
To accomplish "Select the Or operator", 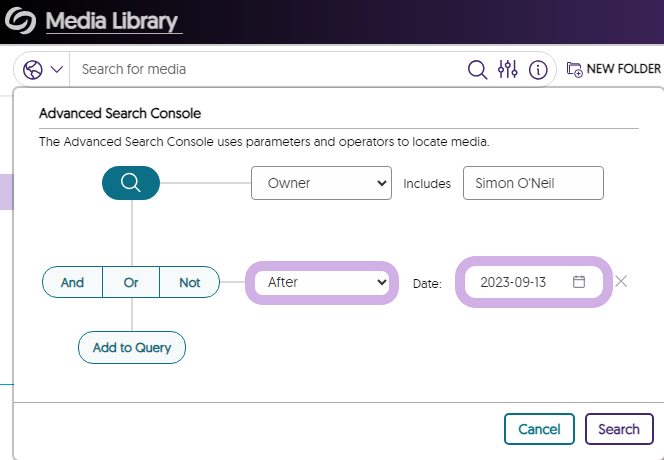I will 131,282.
